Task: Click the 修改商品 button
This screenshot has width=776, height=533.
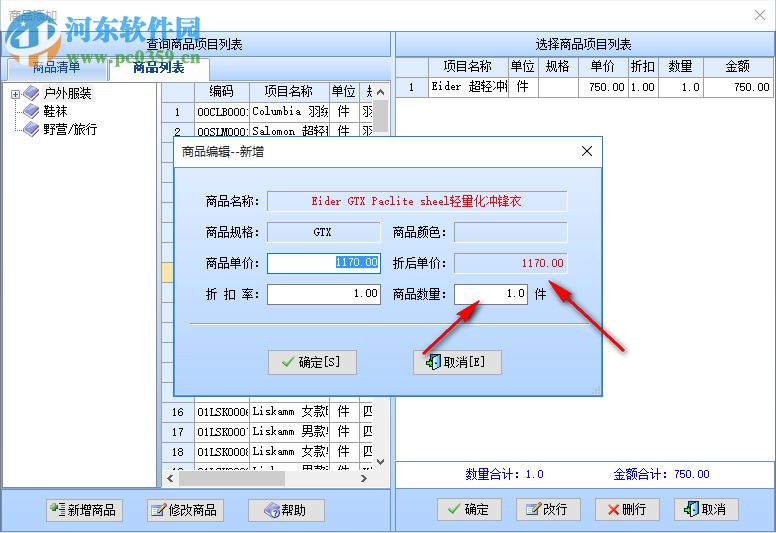Action: pos(185,510)
